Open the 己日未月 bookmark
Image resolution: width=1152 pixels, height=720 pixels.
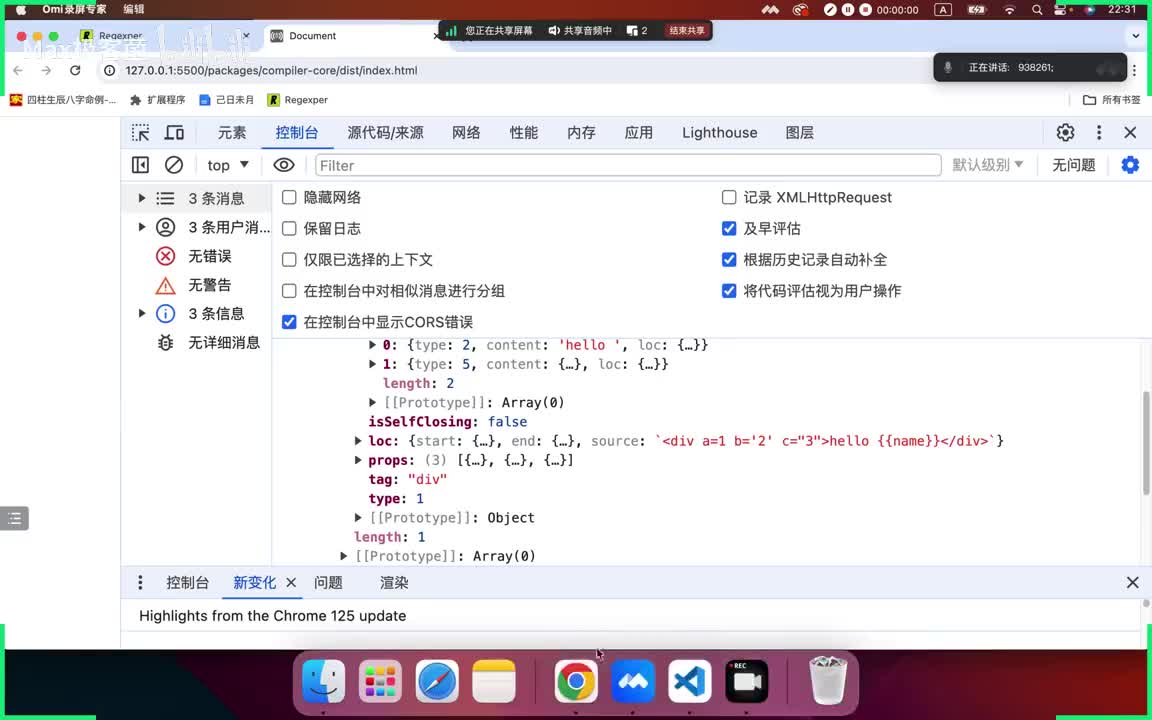point(227,100)
